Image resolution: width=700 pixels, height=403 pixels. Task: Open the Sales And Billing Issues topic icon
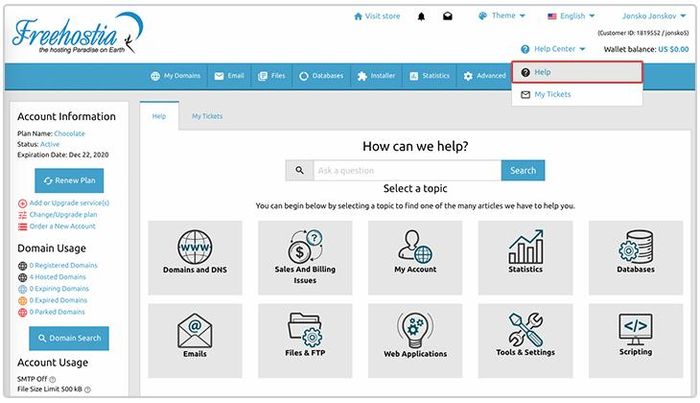point(305,246)
